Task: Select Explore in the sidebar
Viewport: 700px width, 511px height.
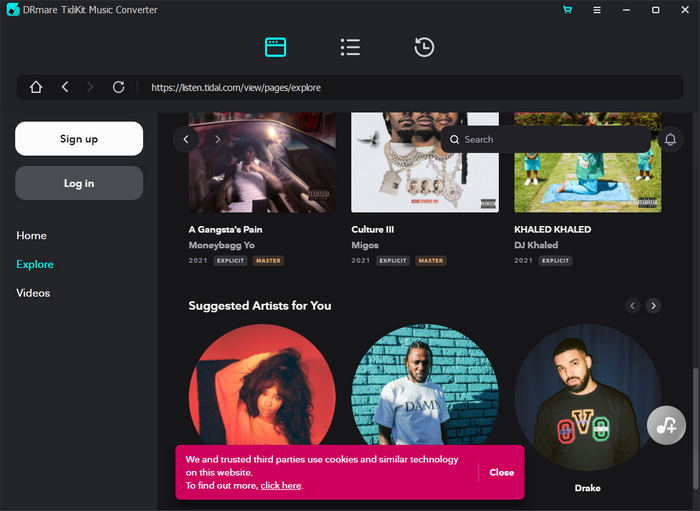Action: [x=35, y=264]
